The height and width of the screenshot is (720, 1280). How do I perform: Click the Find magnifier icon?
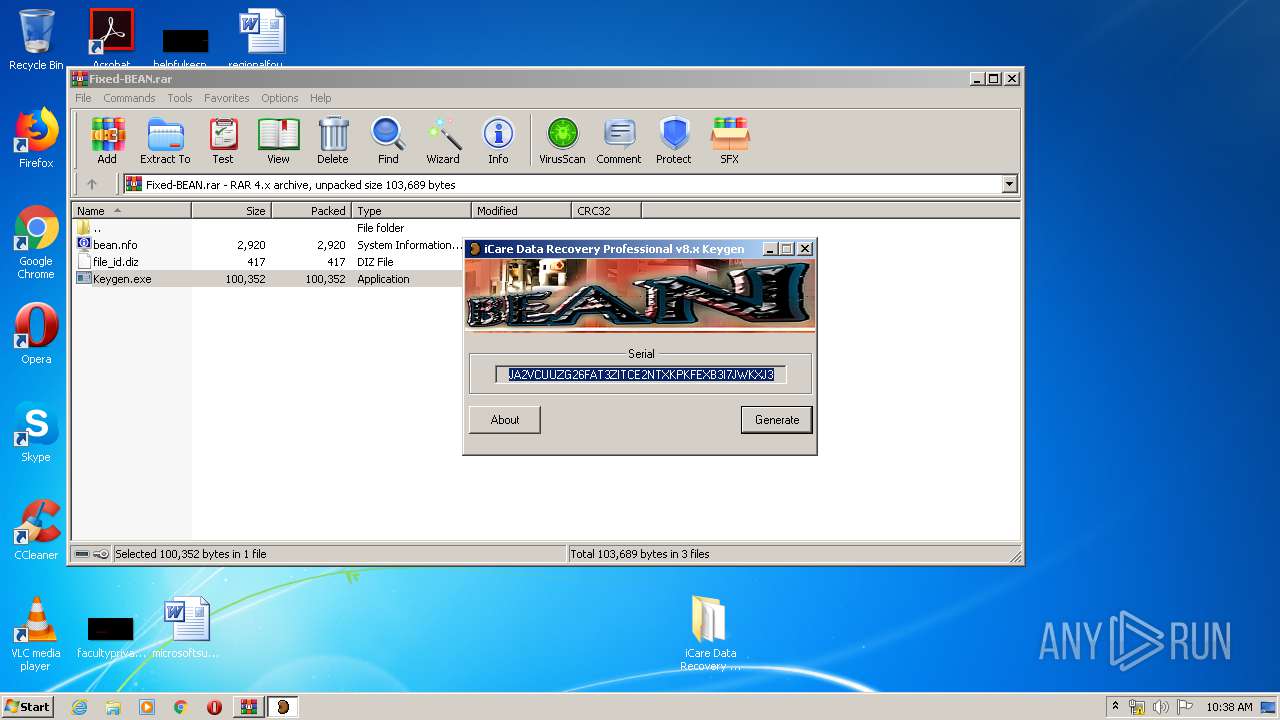click(388, 141)
